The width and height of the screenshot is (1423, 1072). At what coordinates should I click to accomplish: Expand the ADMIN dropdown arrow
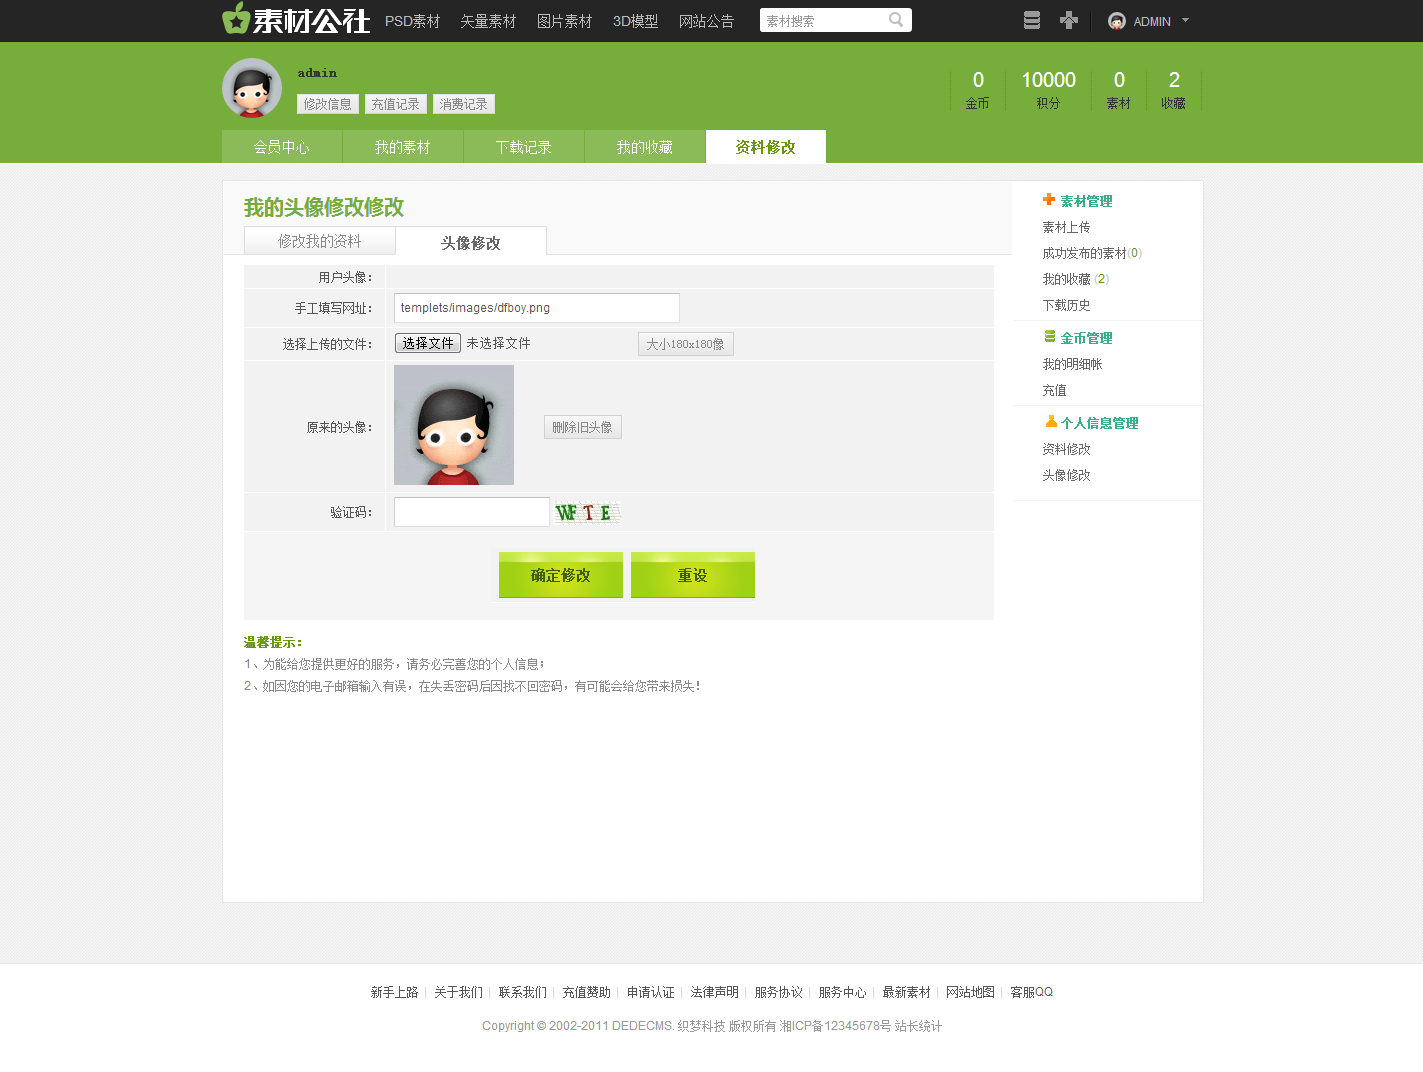pos(1186,20)
